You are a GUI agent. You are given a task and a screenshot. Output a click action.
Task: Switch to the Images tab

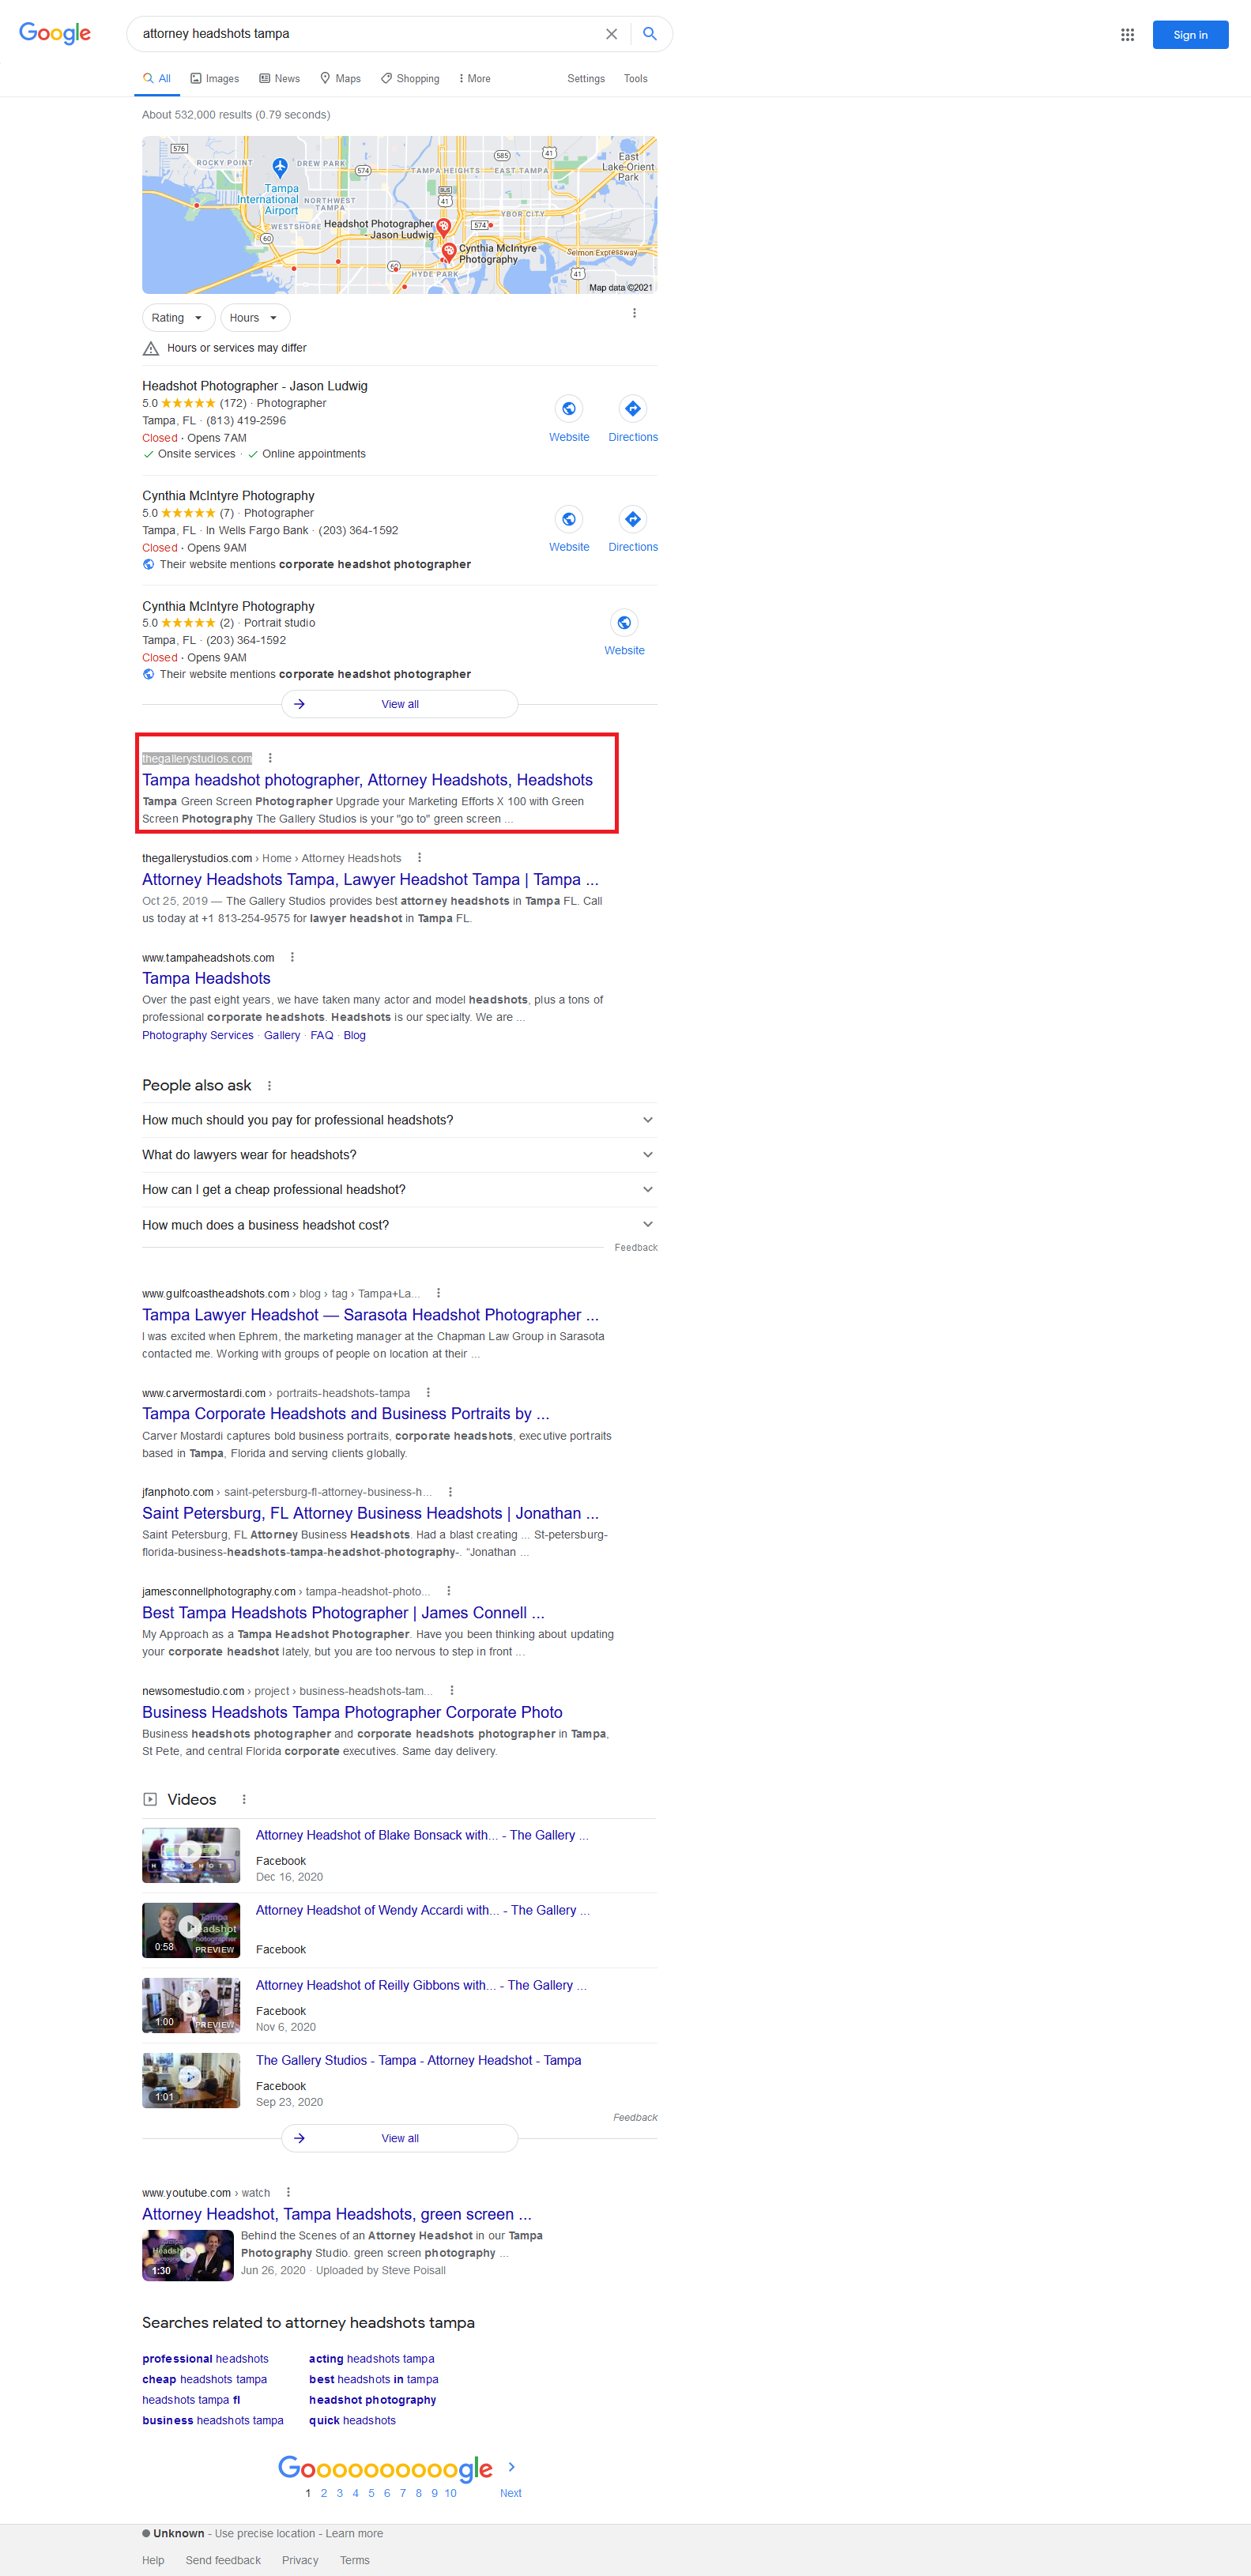(x=215, y=79)
